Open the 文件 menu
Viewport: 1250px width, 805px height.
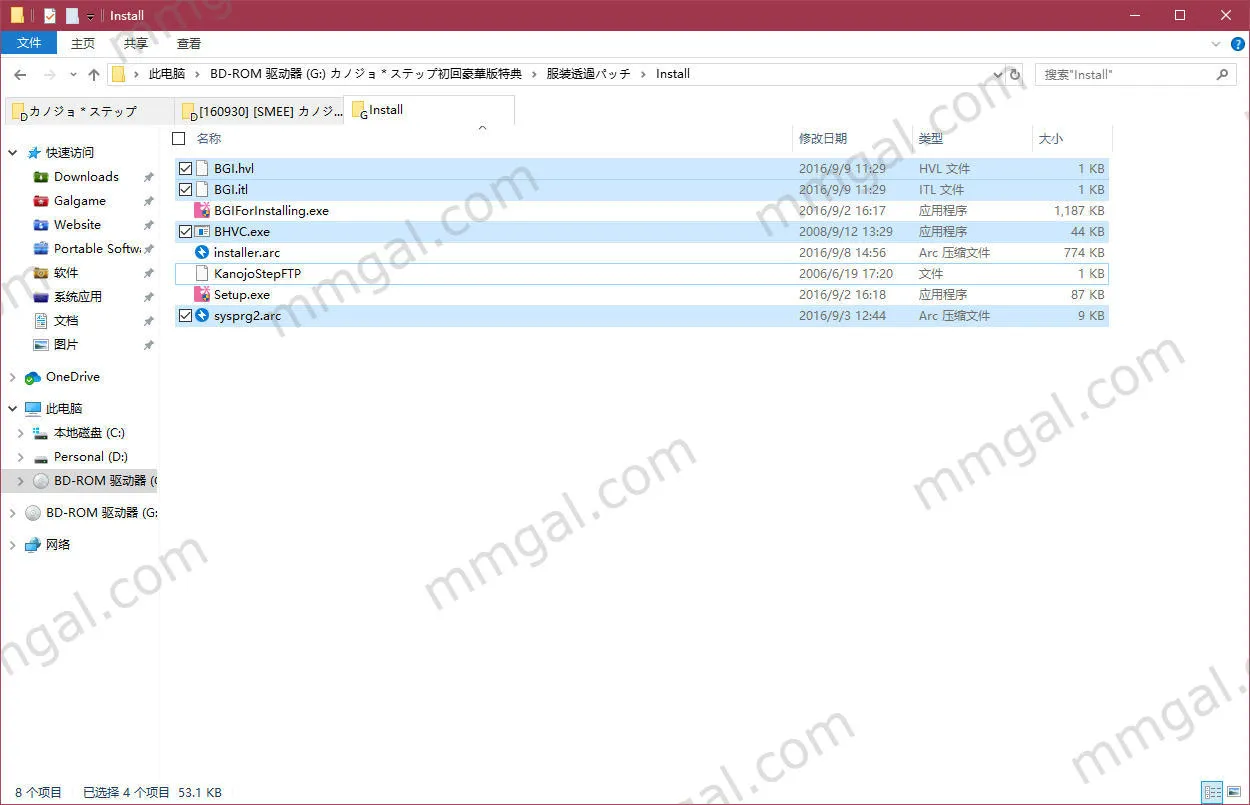point(29,43)
